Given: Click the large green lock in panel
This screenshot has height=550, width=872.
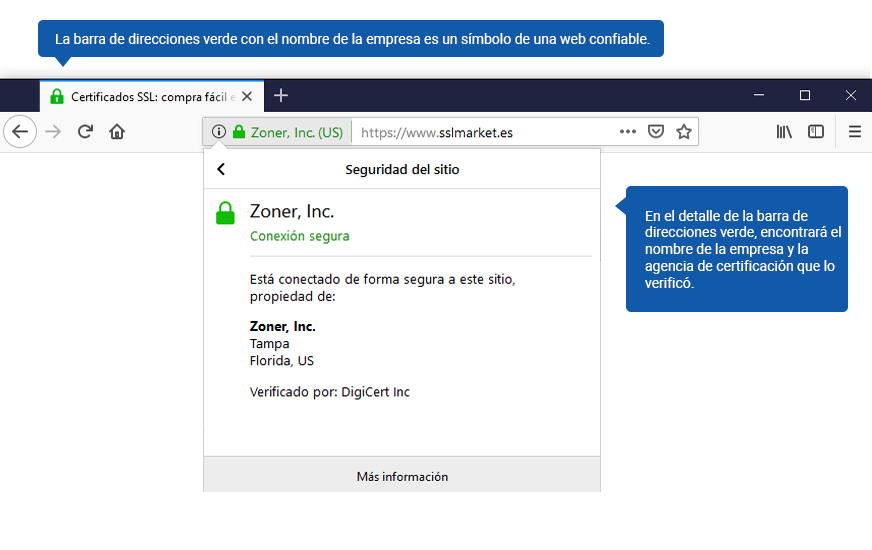Looking at the screenshot, I should [x=225, y=213].
